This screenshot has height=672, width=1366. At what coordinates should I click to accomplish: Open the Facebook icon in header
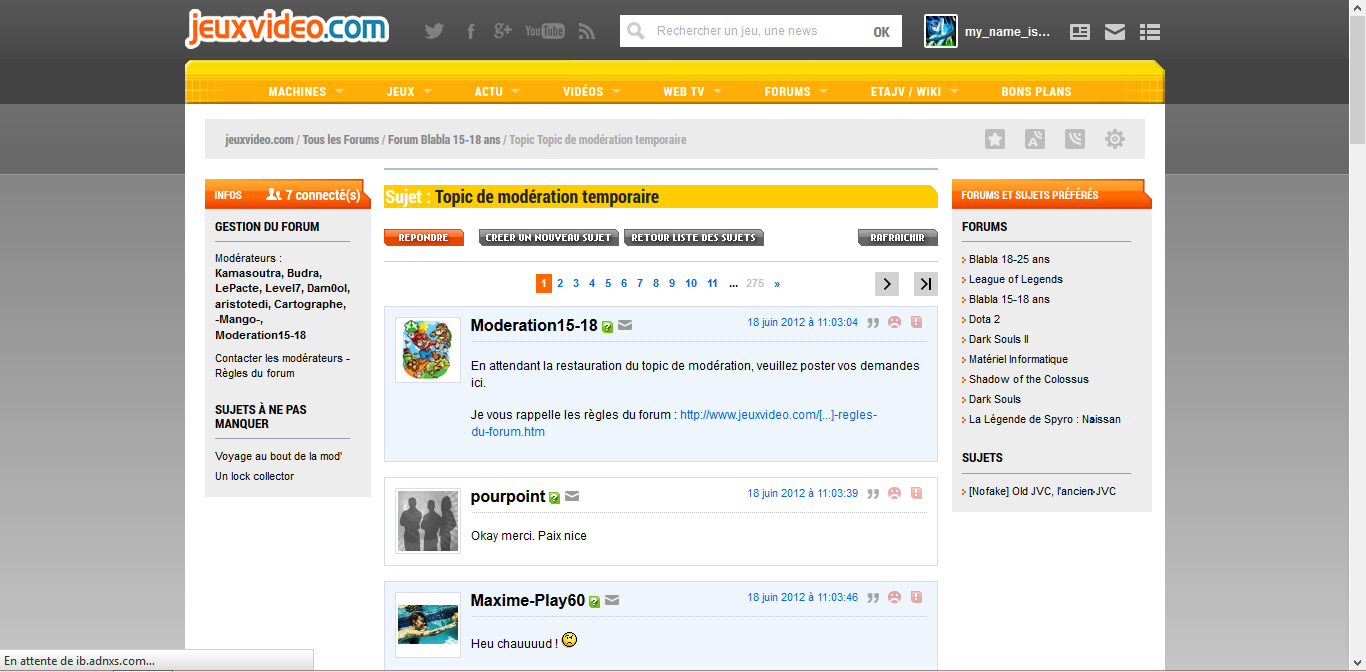click(471, 31)
